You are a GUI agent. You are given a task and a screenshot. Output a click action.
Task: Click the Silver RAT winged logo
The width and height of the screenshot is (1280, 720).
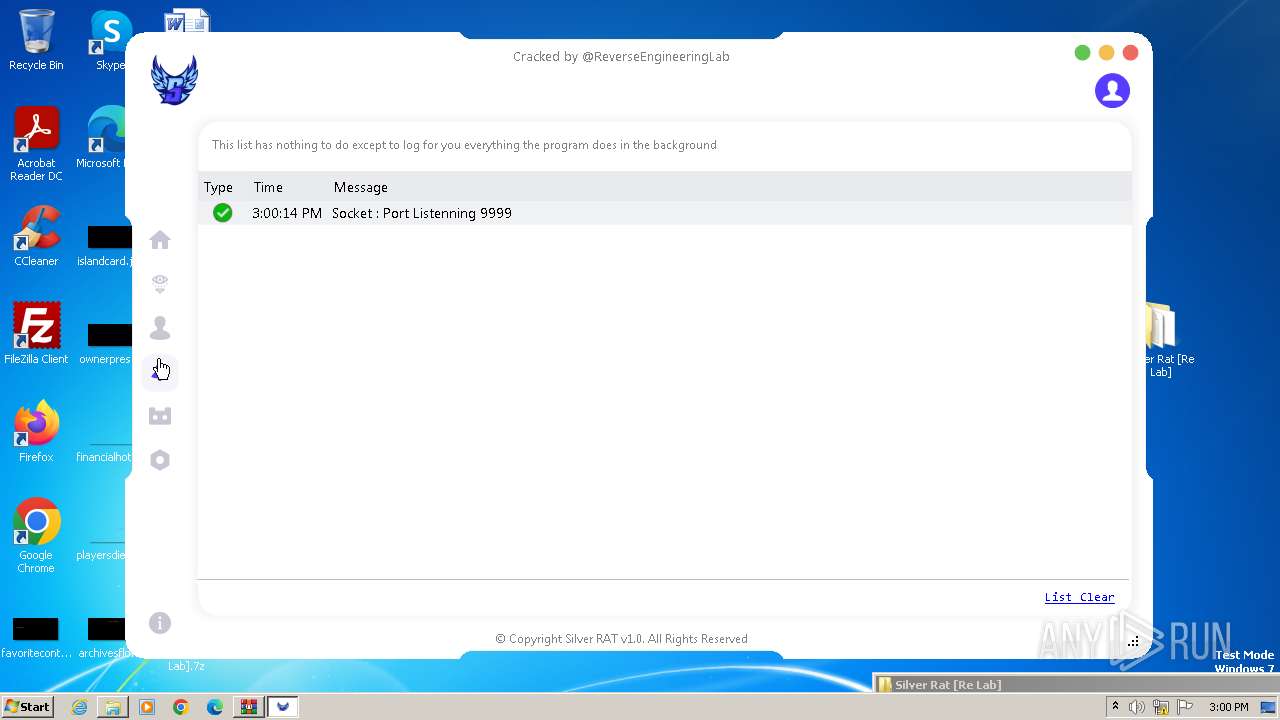(174, 80)
